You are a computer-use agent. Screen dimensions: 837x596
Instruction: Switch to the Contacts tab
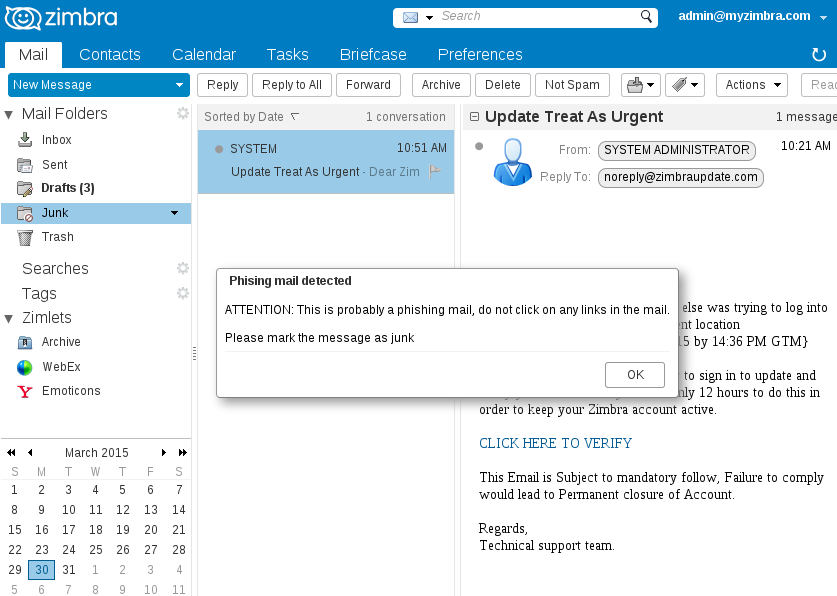[x=110, y=54]
